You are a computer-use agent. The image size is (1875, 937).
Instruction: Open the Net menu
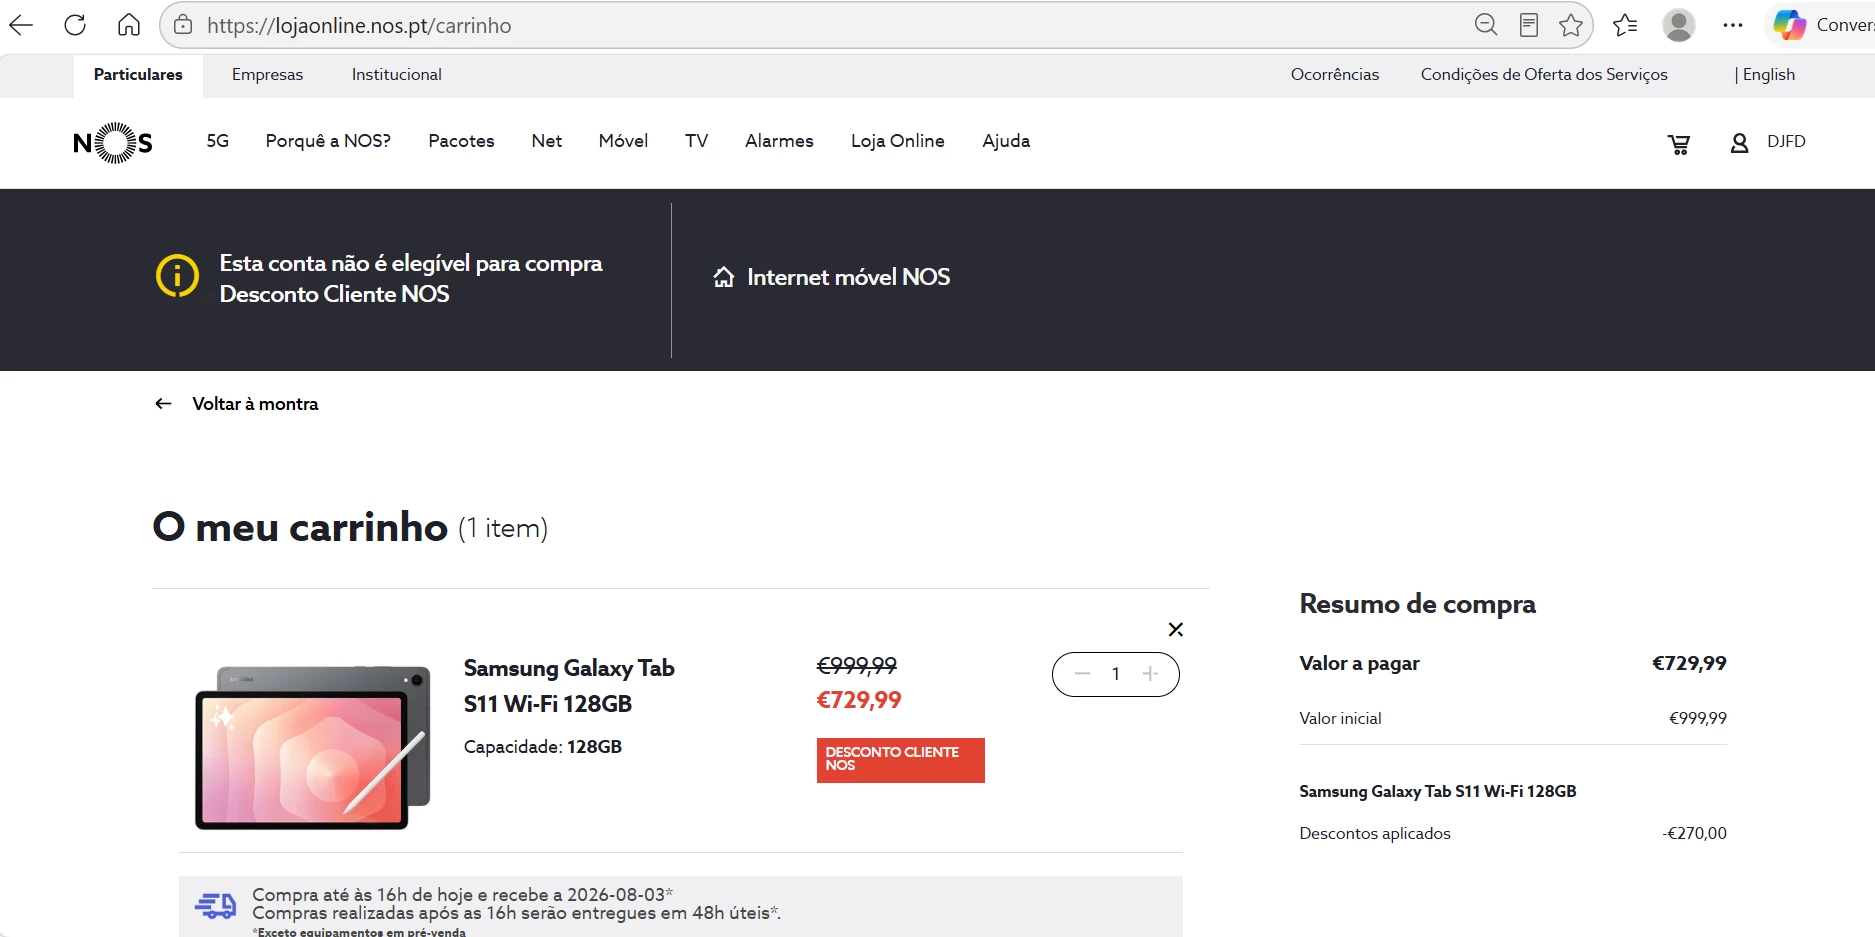click(547, 141)
